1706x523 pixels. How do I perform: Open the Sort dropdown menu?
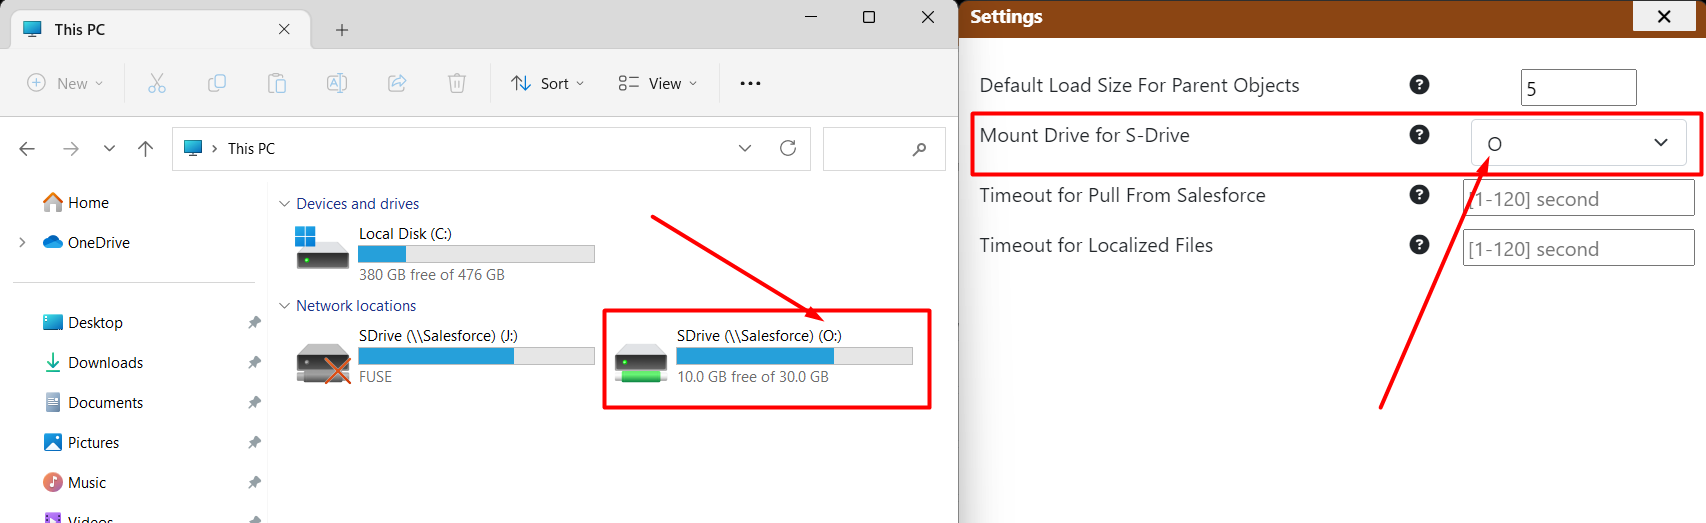(x=547, y=83)
